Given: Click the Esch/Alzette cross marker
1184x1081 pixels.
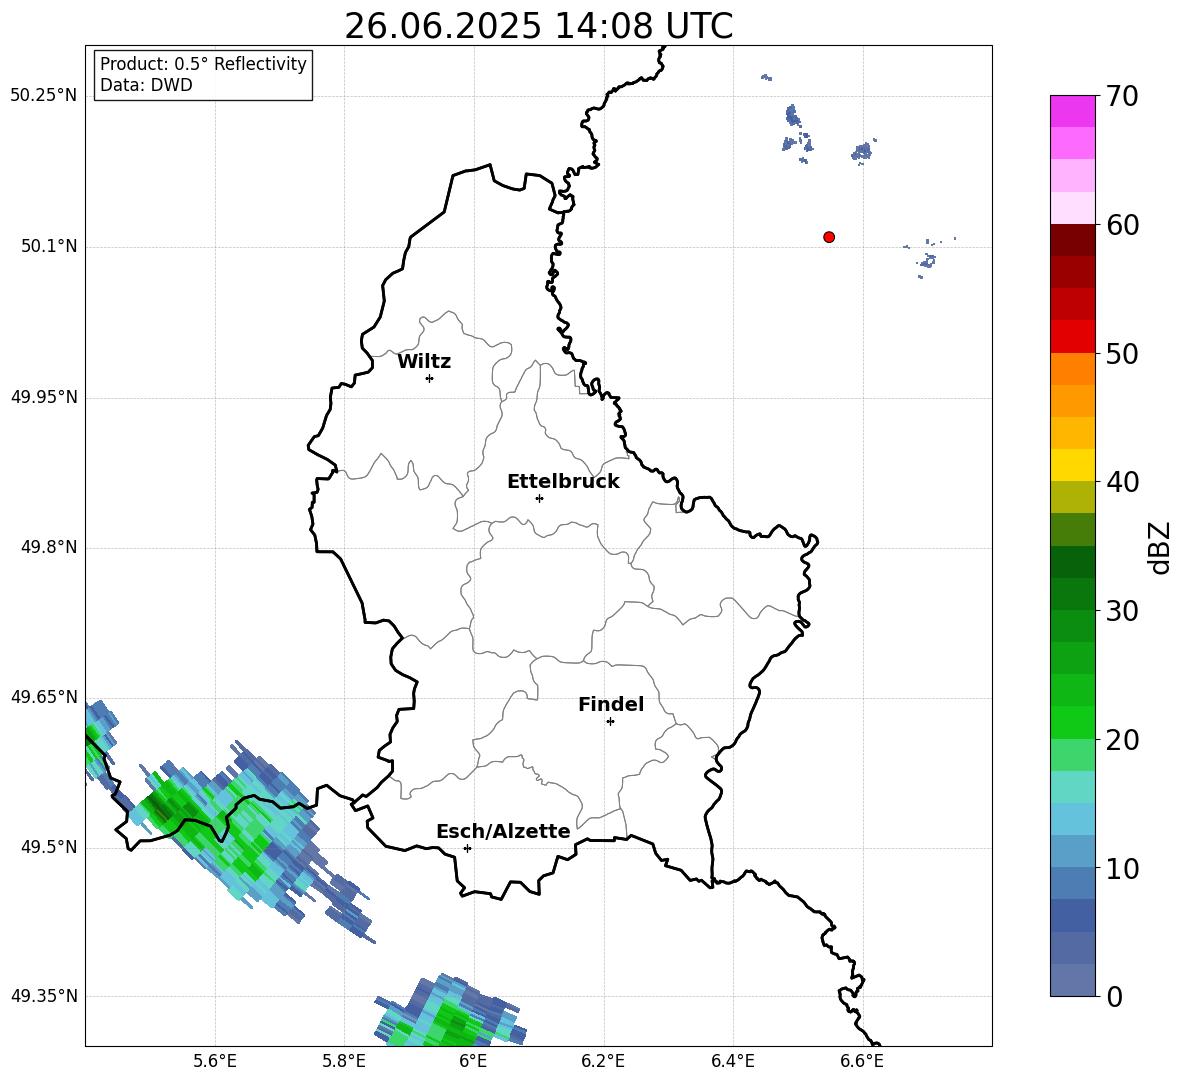Looking at the screenshot, I should pyautogui.click(x=467, y=848).
